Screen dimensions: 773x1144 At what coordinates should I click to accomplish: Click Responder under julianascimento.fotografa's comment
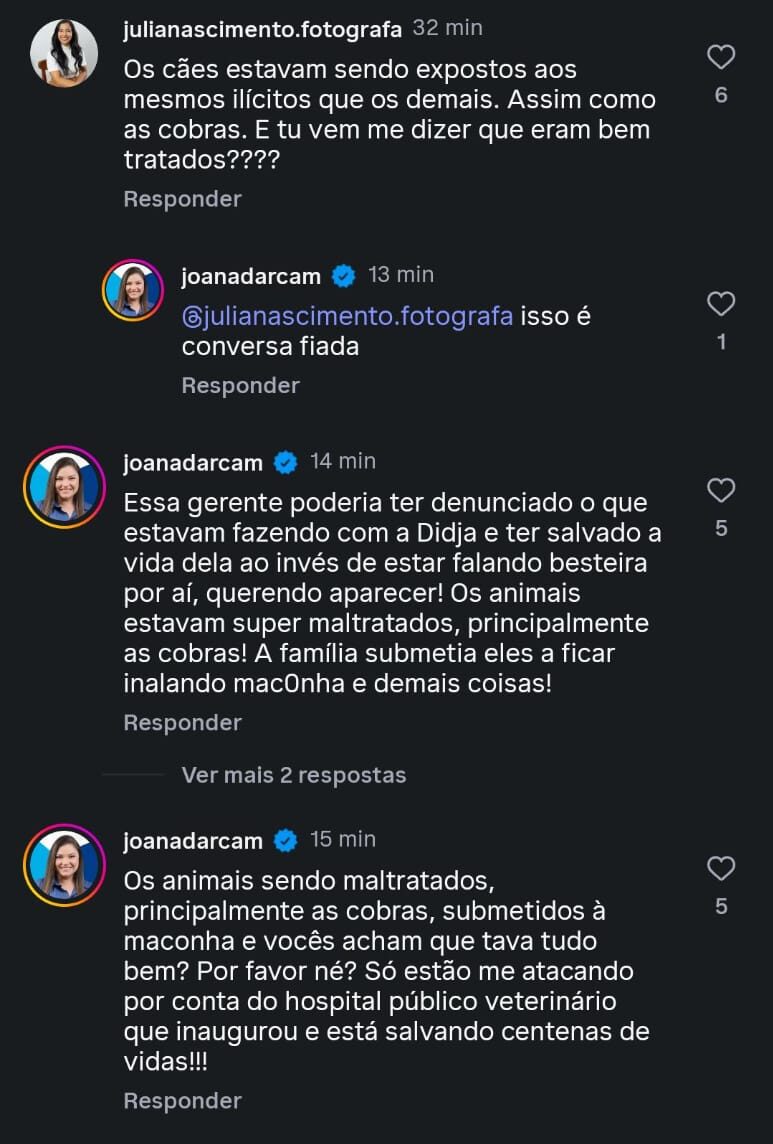182,199
